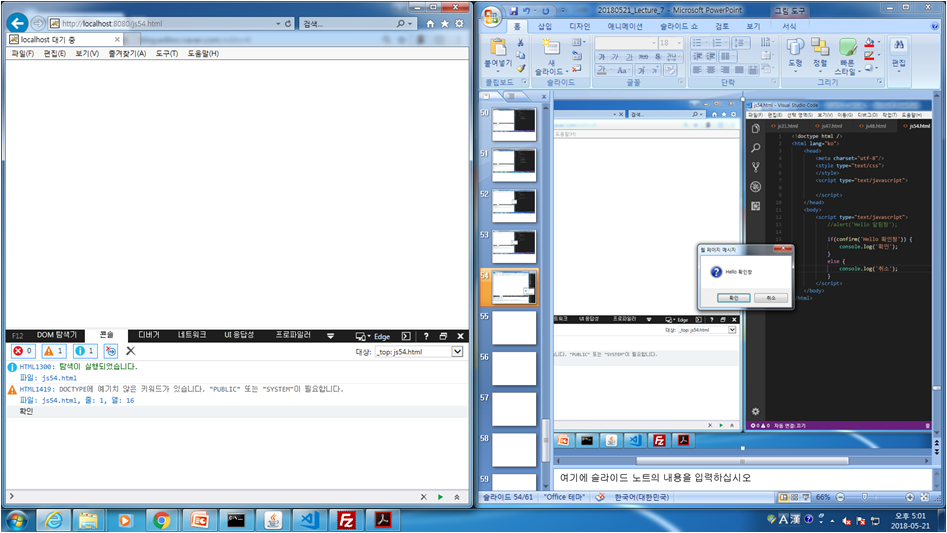This screenshot has width=947, height=533.
Task: Open IE home page icon
Action: pos(430,24)
